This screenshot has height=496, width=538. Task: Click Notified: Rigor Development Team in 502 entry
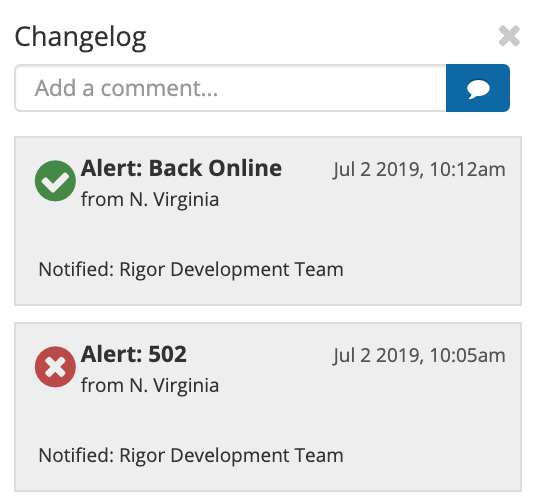(x=191, y=456)
